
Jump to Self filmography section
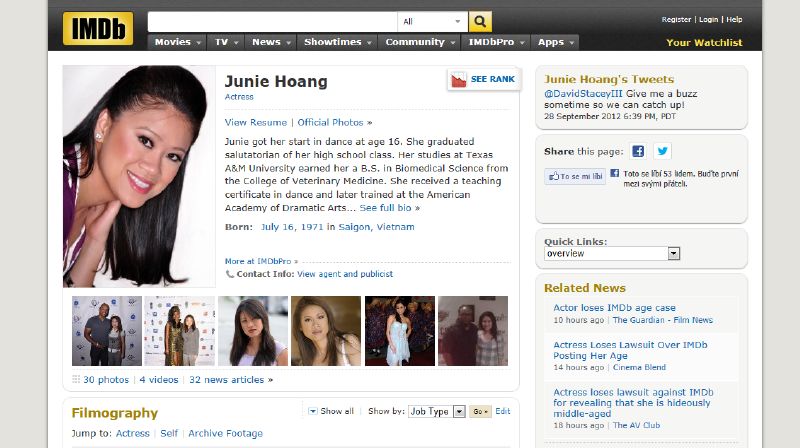169,433
